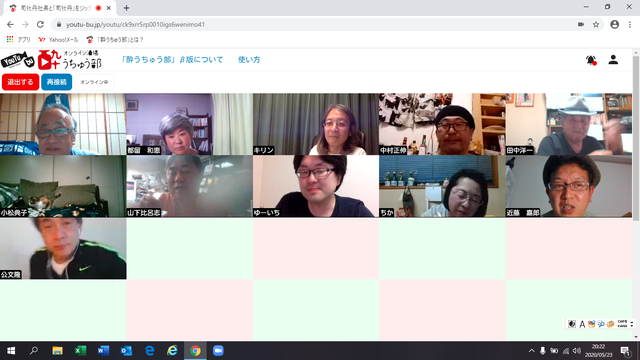640x360 pixels.
Task: Bookmark this page with the star icon
Action: [x=596, y=24]
